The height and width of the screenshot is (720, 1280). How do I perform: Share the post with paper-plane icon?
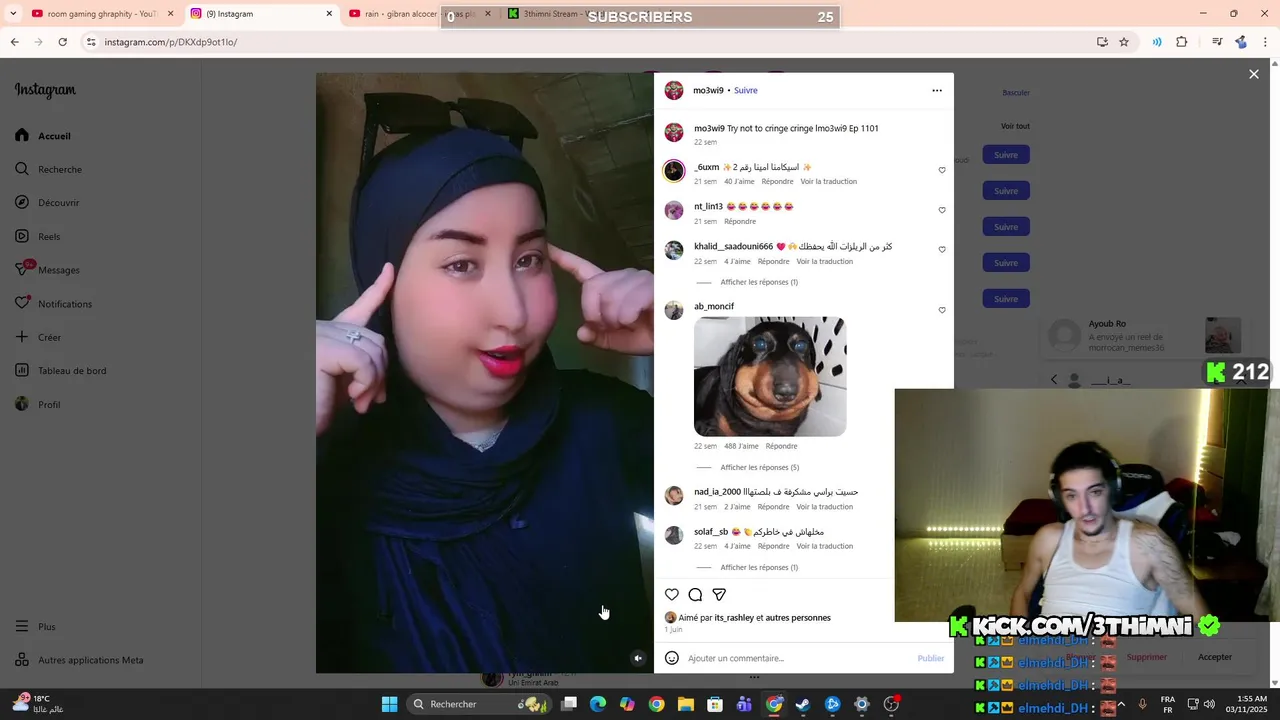click(x=719, y=595)
